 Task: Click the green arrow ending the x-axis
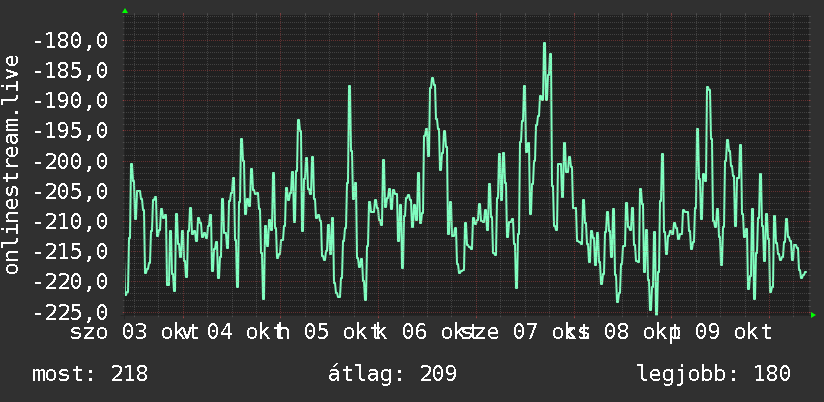[813, 315]
